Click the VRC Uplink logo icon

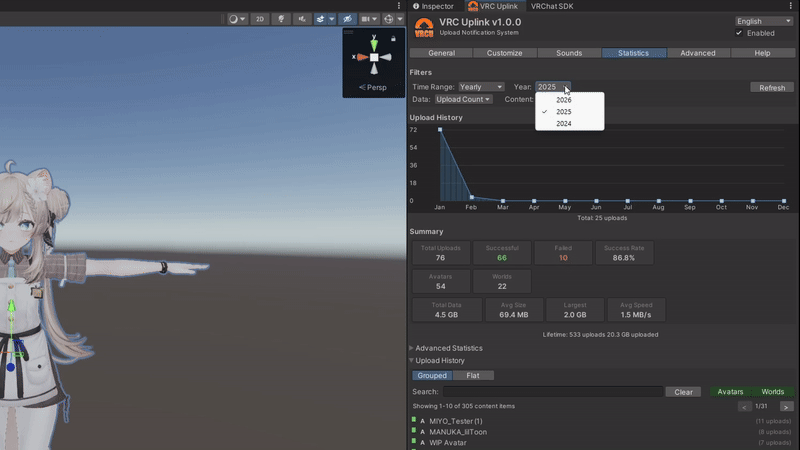pyautogui.click(x=424, y=27)
